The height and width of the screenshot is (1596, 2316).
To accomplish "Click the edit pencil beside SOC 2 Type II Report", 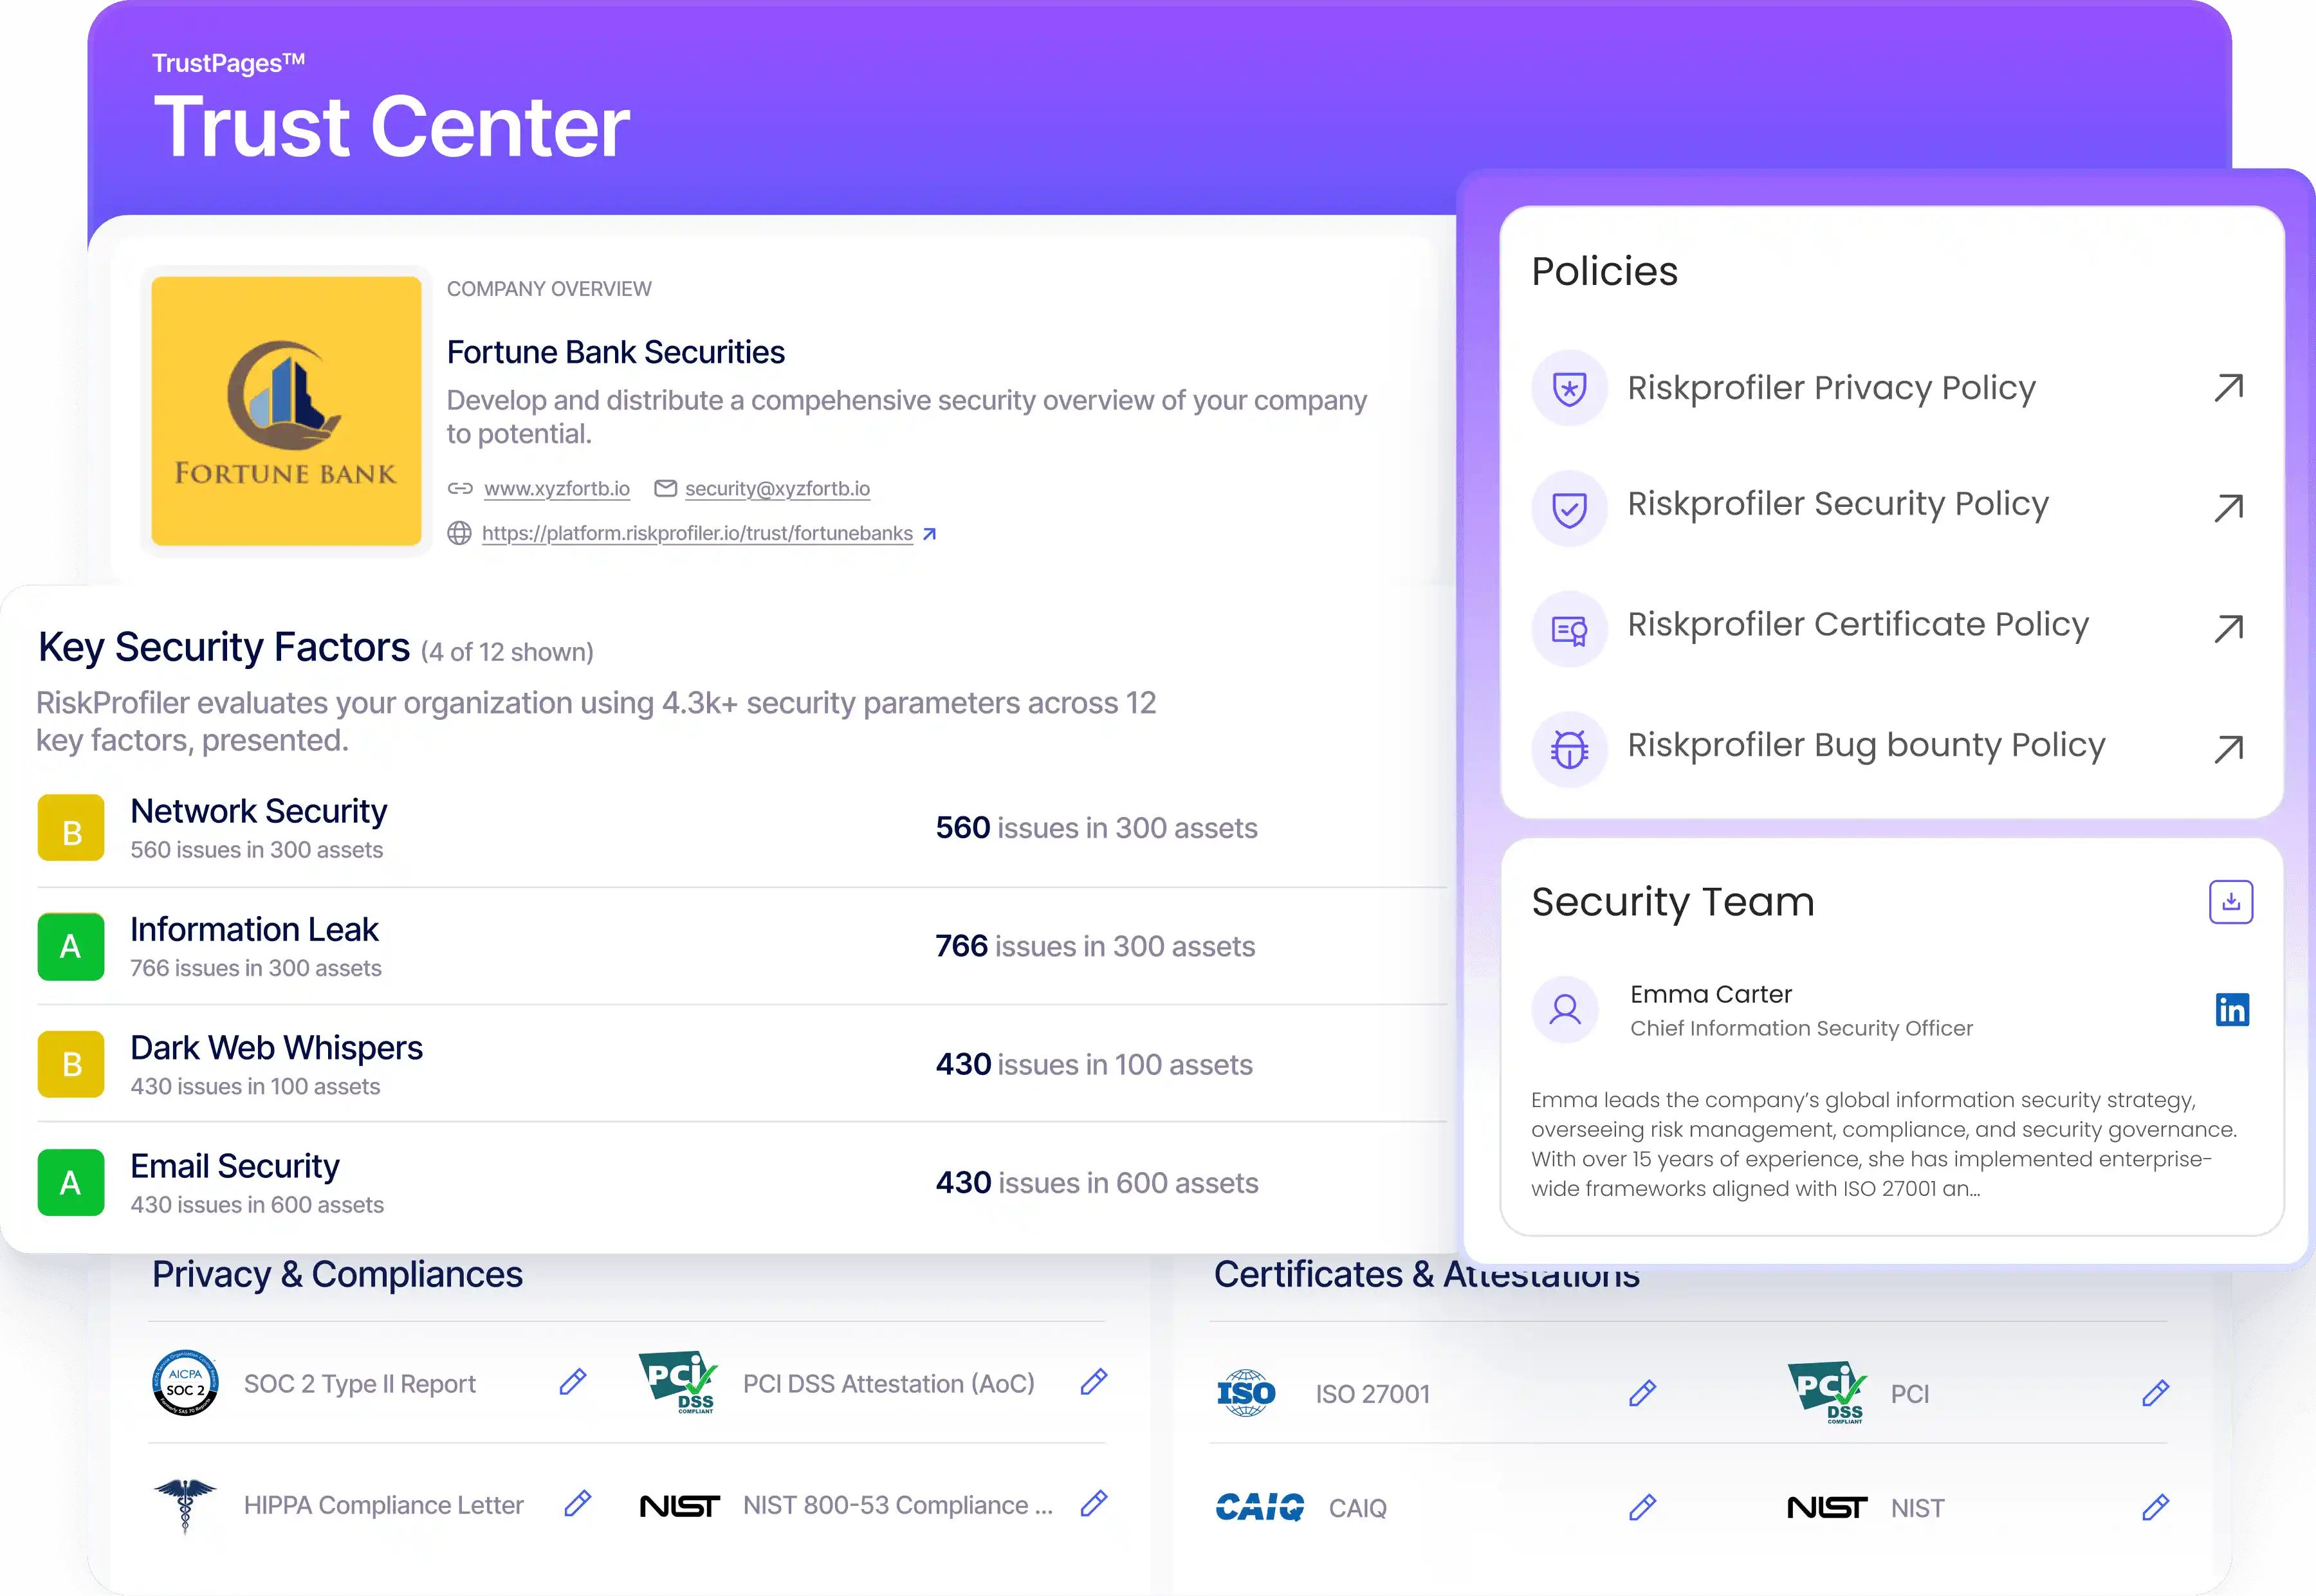I will click(x=572, y=1382).
